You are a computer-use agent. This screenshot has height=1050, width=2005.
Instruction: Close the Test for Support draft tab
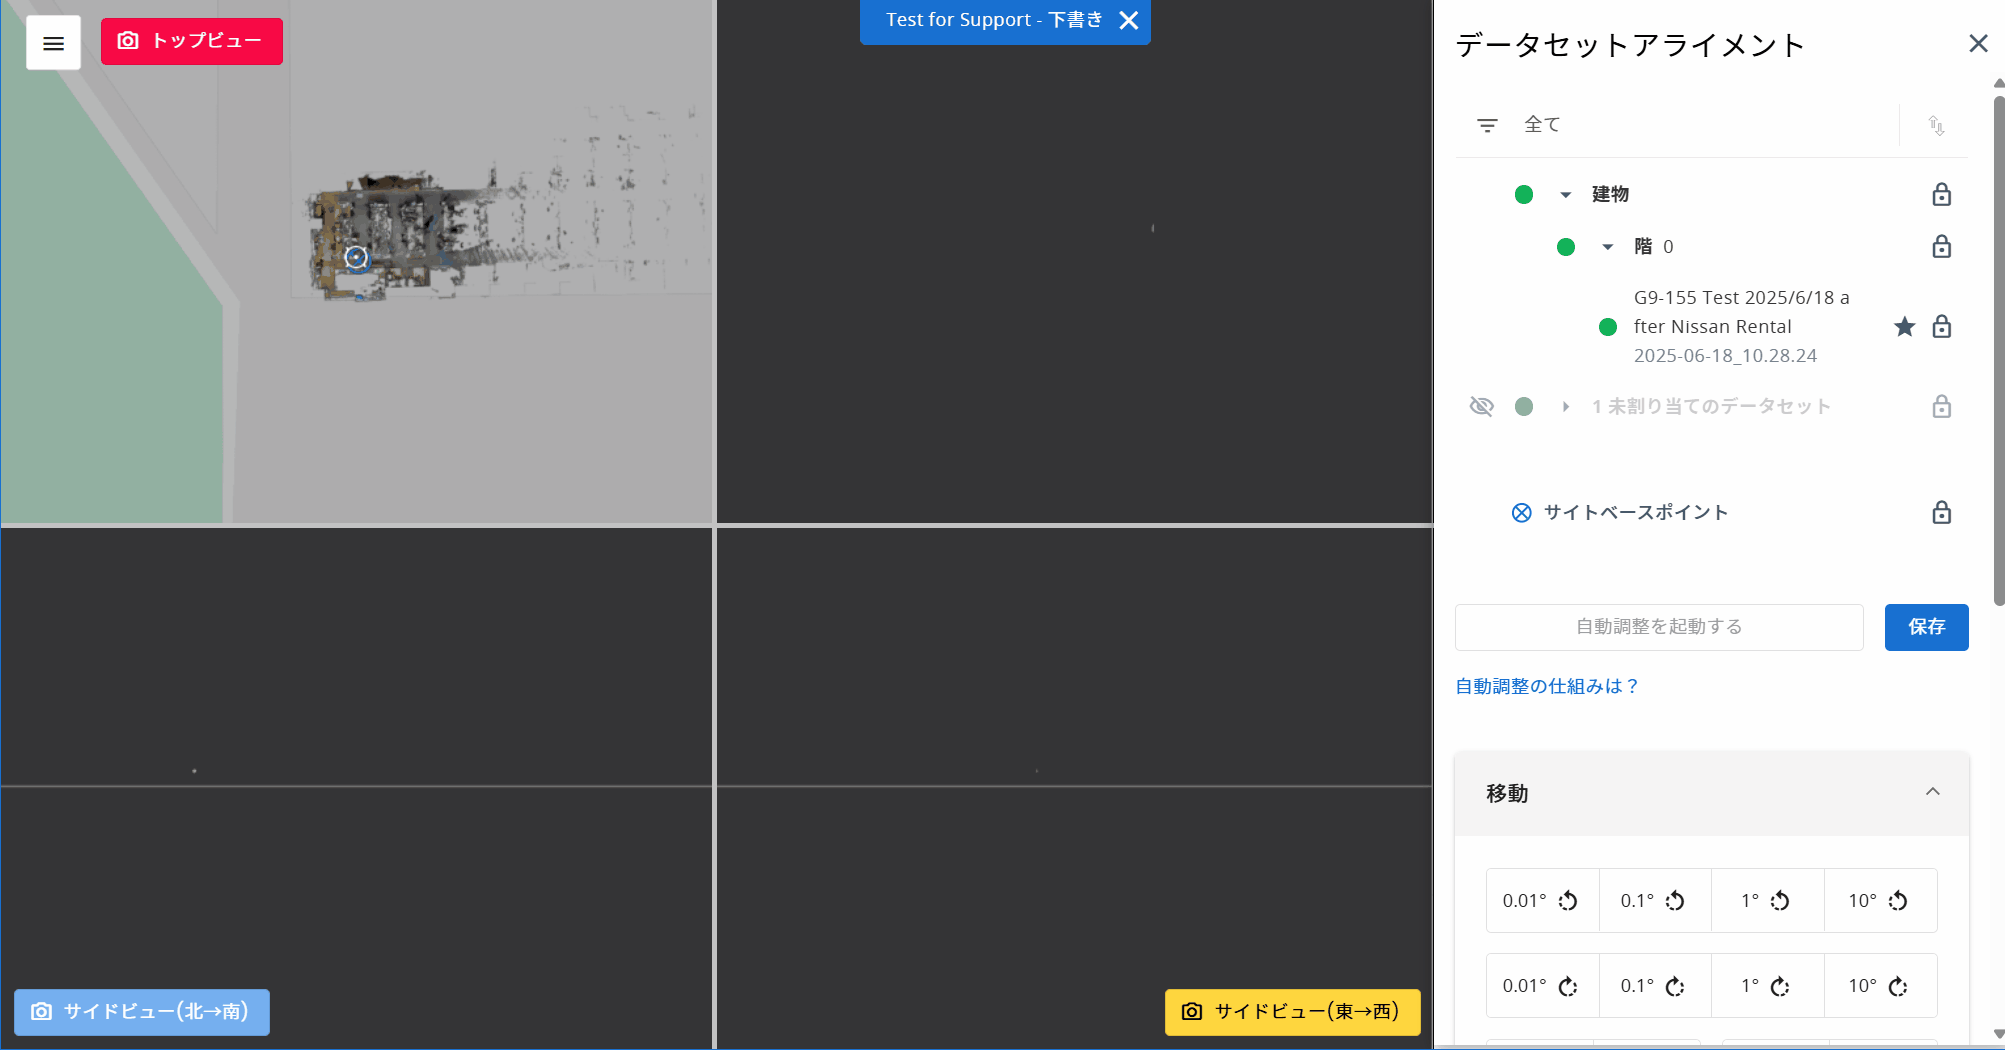pyautogui.click(x=1129, y=20)
